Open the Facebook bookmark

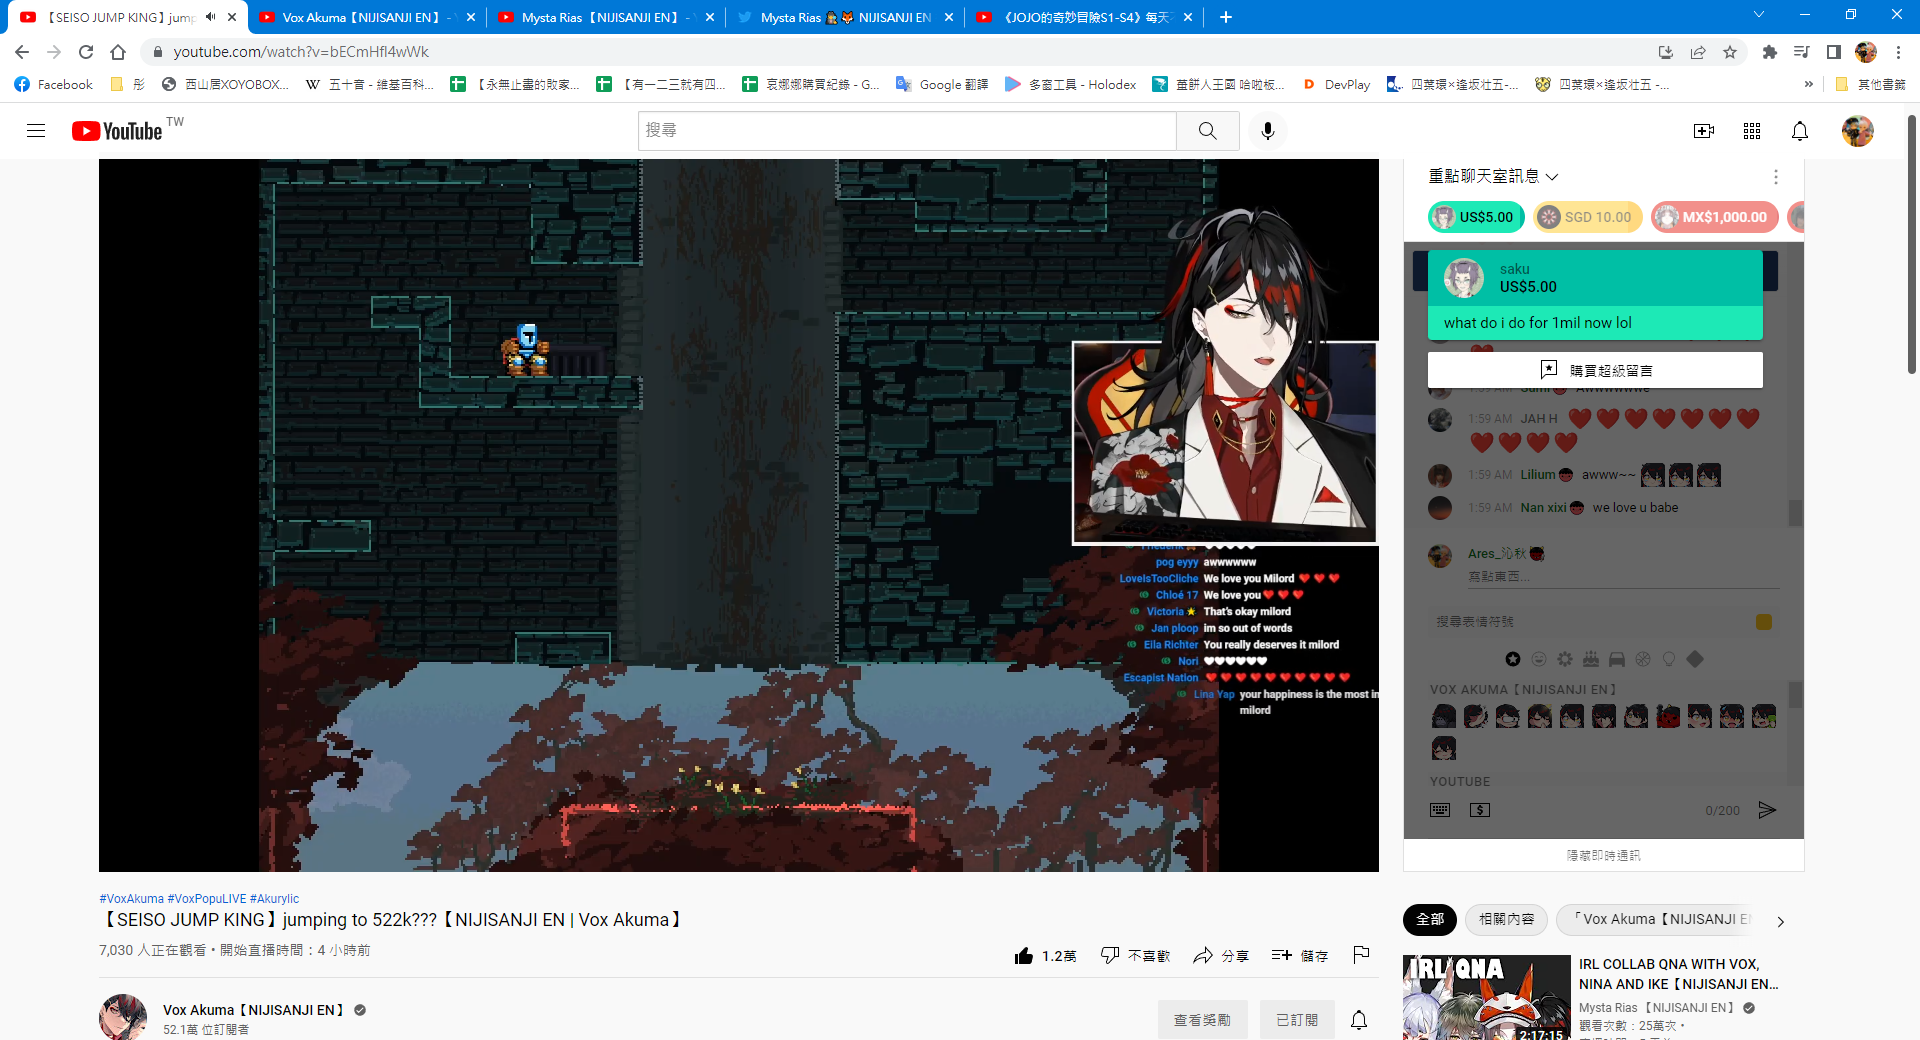coord(54,84)
